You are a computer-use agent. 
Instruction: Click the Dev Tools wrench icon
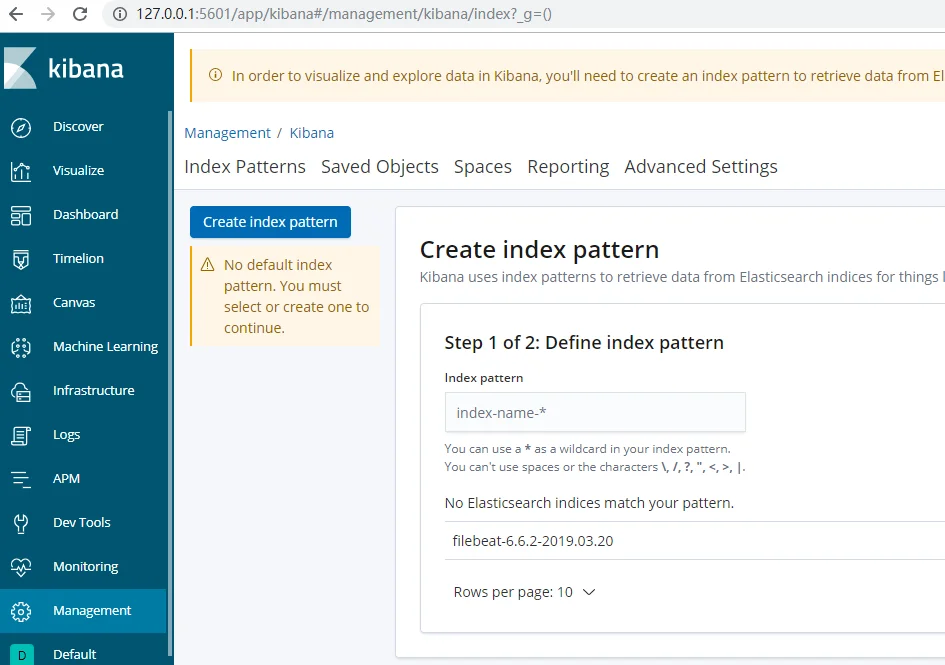21,523
